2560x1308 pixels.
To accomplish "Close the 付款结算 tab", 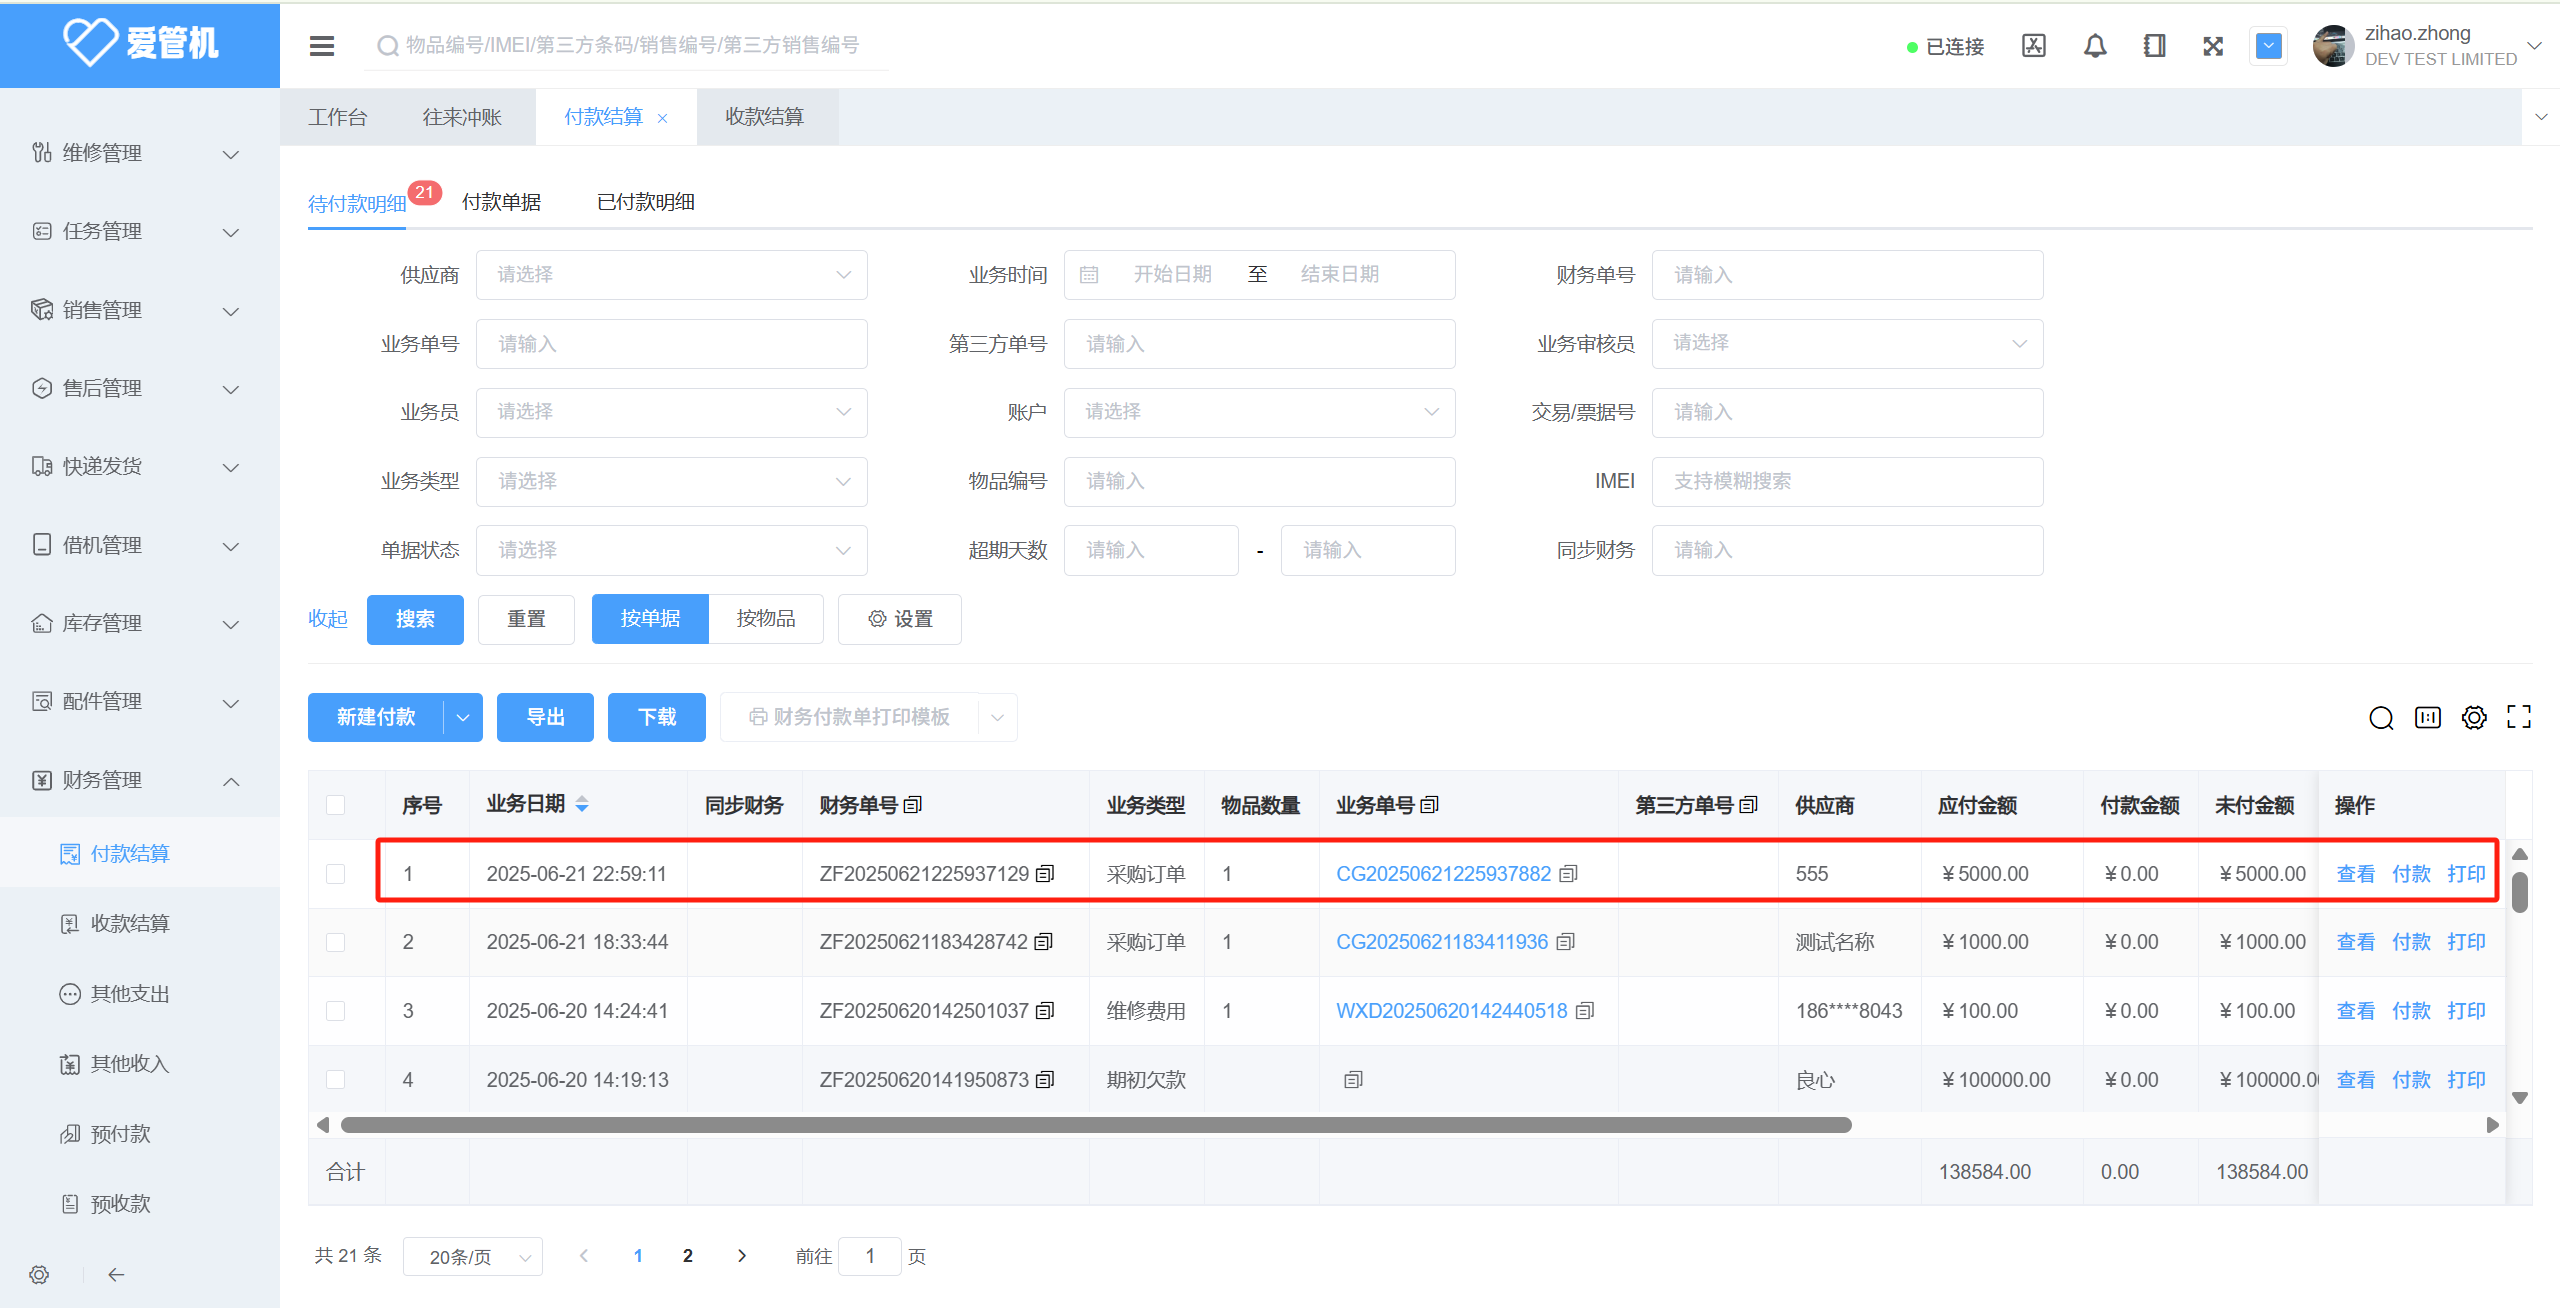I will (662, 118).
